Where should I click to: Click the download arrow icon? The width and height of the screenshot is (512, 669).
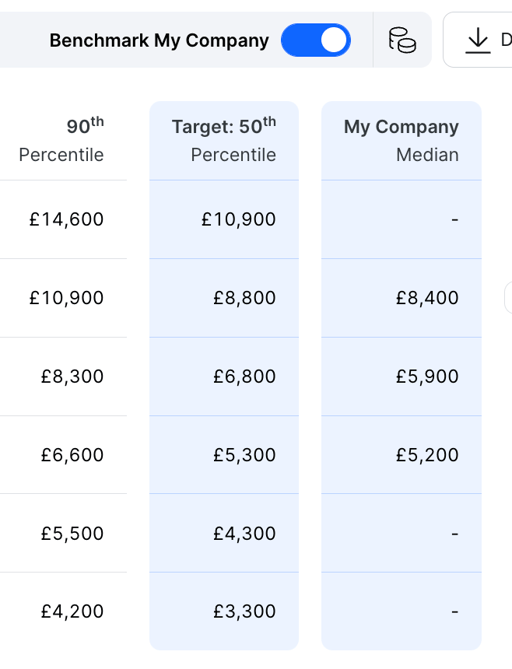point(477,41)
